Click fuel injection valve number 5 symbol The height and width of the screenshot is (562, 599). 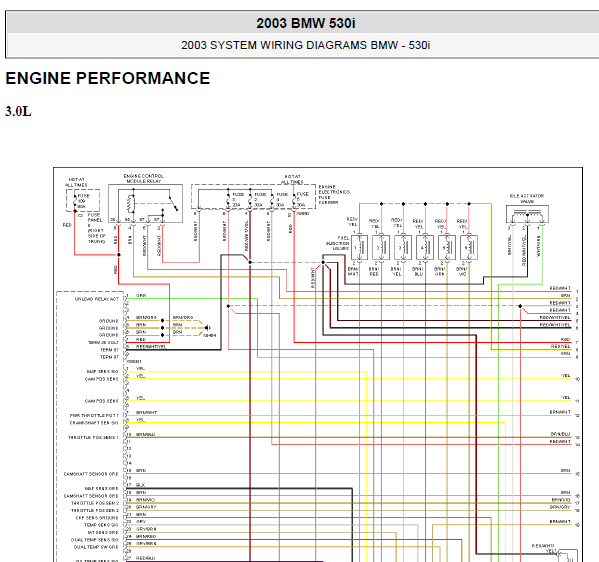(447, 248)
